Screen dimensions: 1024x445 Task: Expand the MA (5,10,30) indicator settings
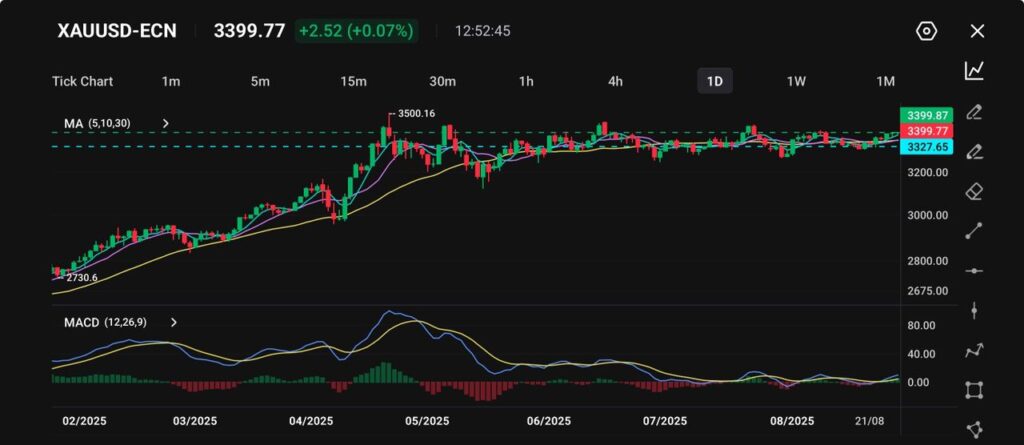tap(166, 124)
